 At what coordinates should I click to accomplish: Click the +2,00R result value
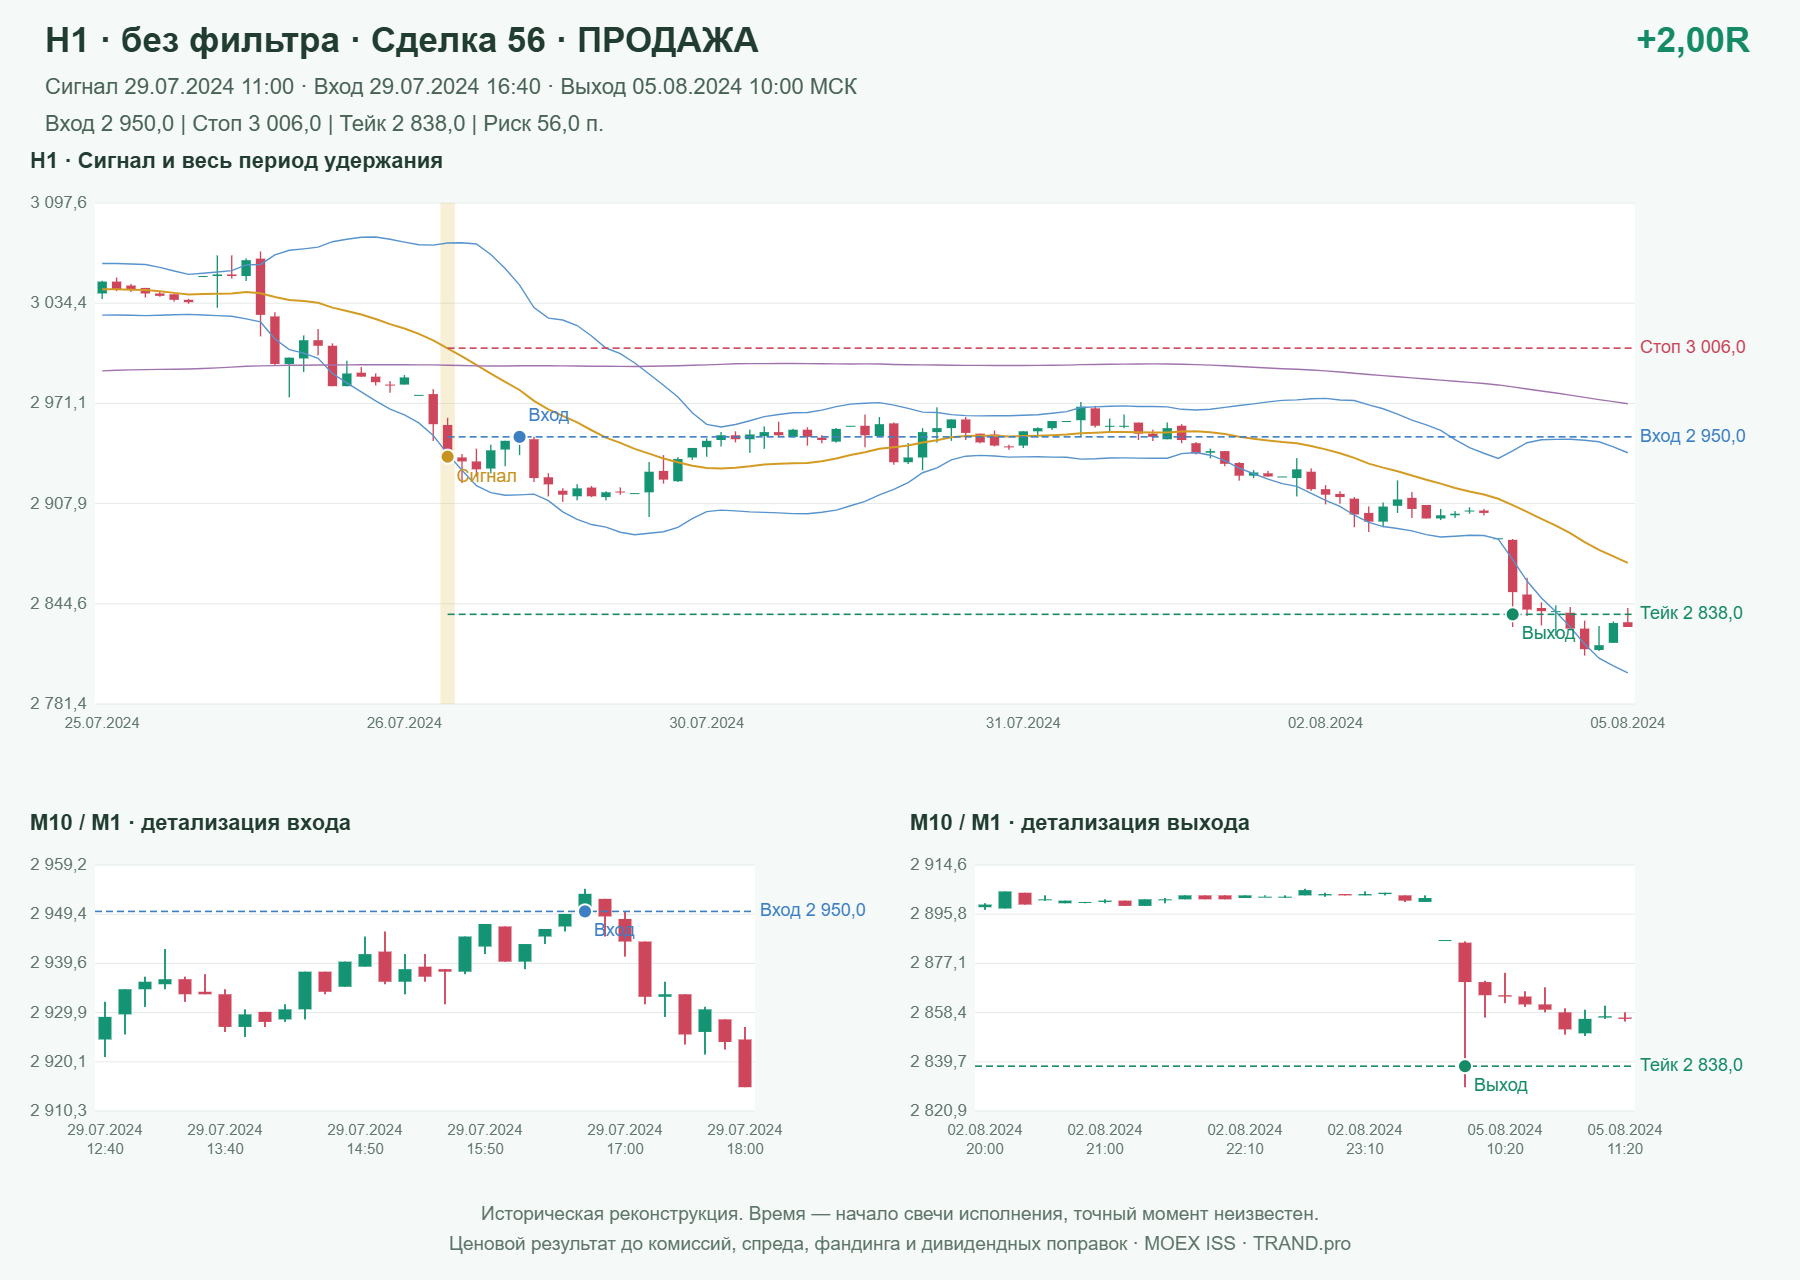tap(1692, 40)
